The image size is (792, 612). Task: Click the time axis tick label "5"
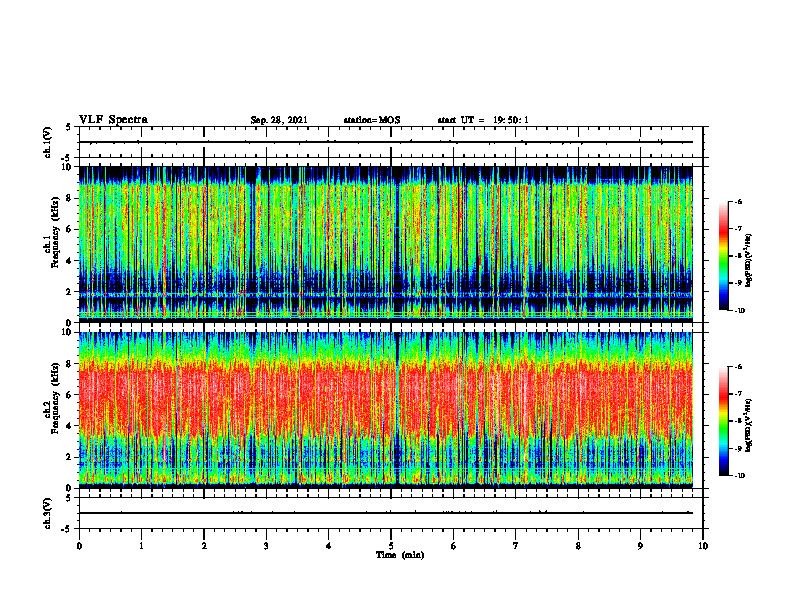click(x=391, y=546)
